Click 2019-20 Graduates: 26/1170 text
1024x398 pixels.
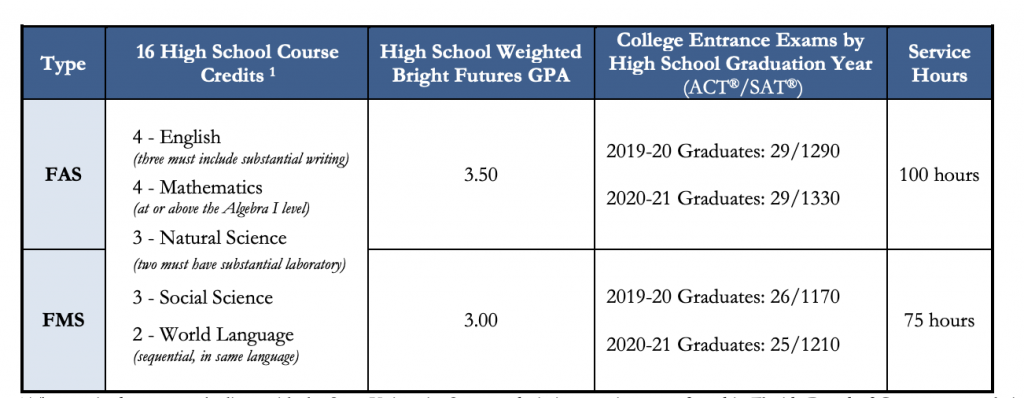[722, 297]
